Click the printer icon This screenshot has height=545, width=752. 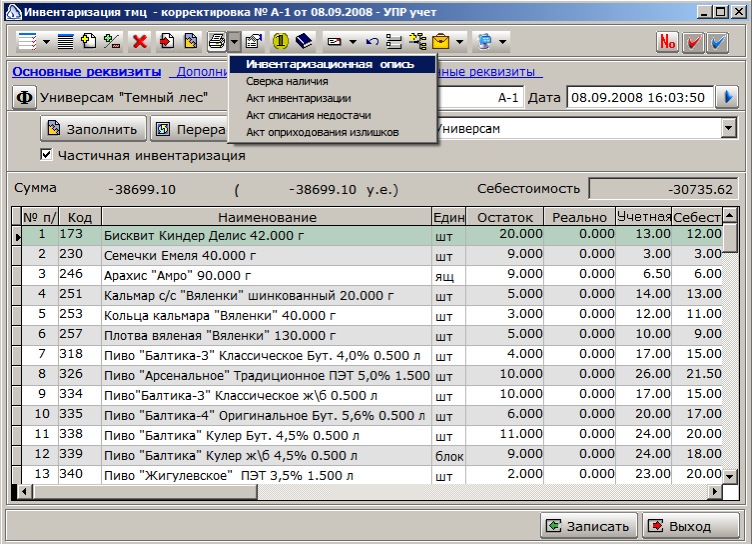[217, 42]
